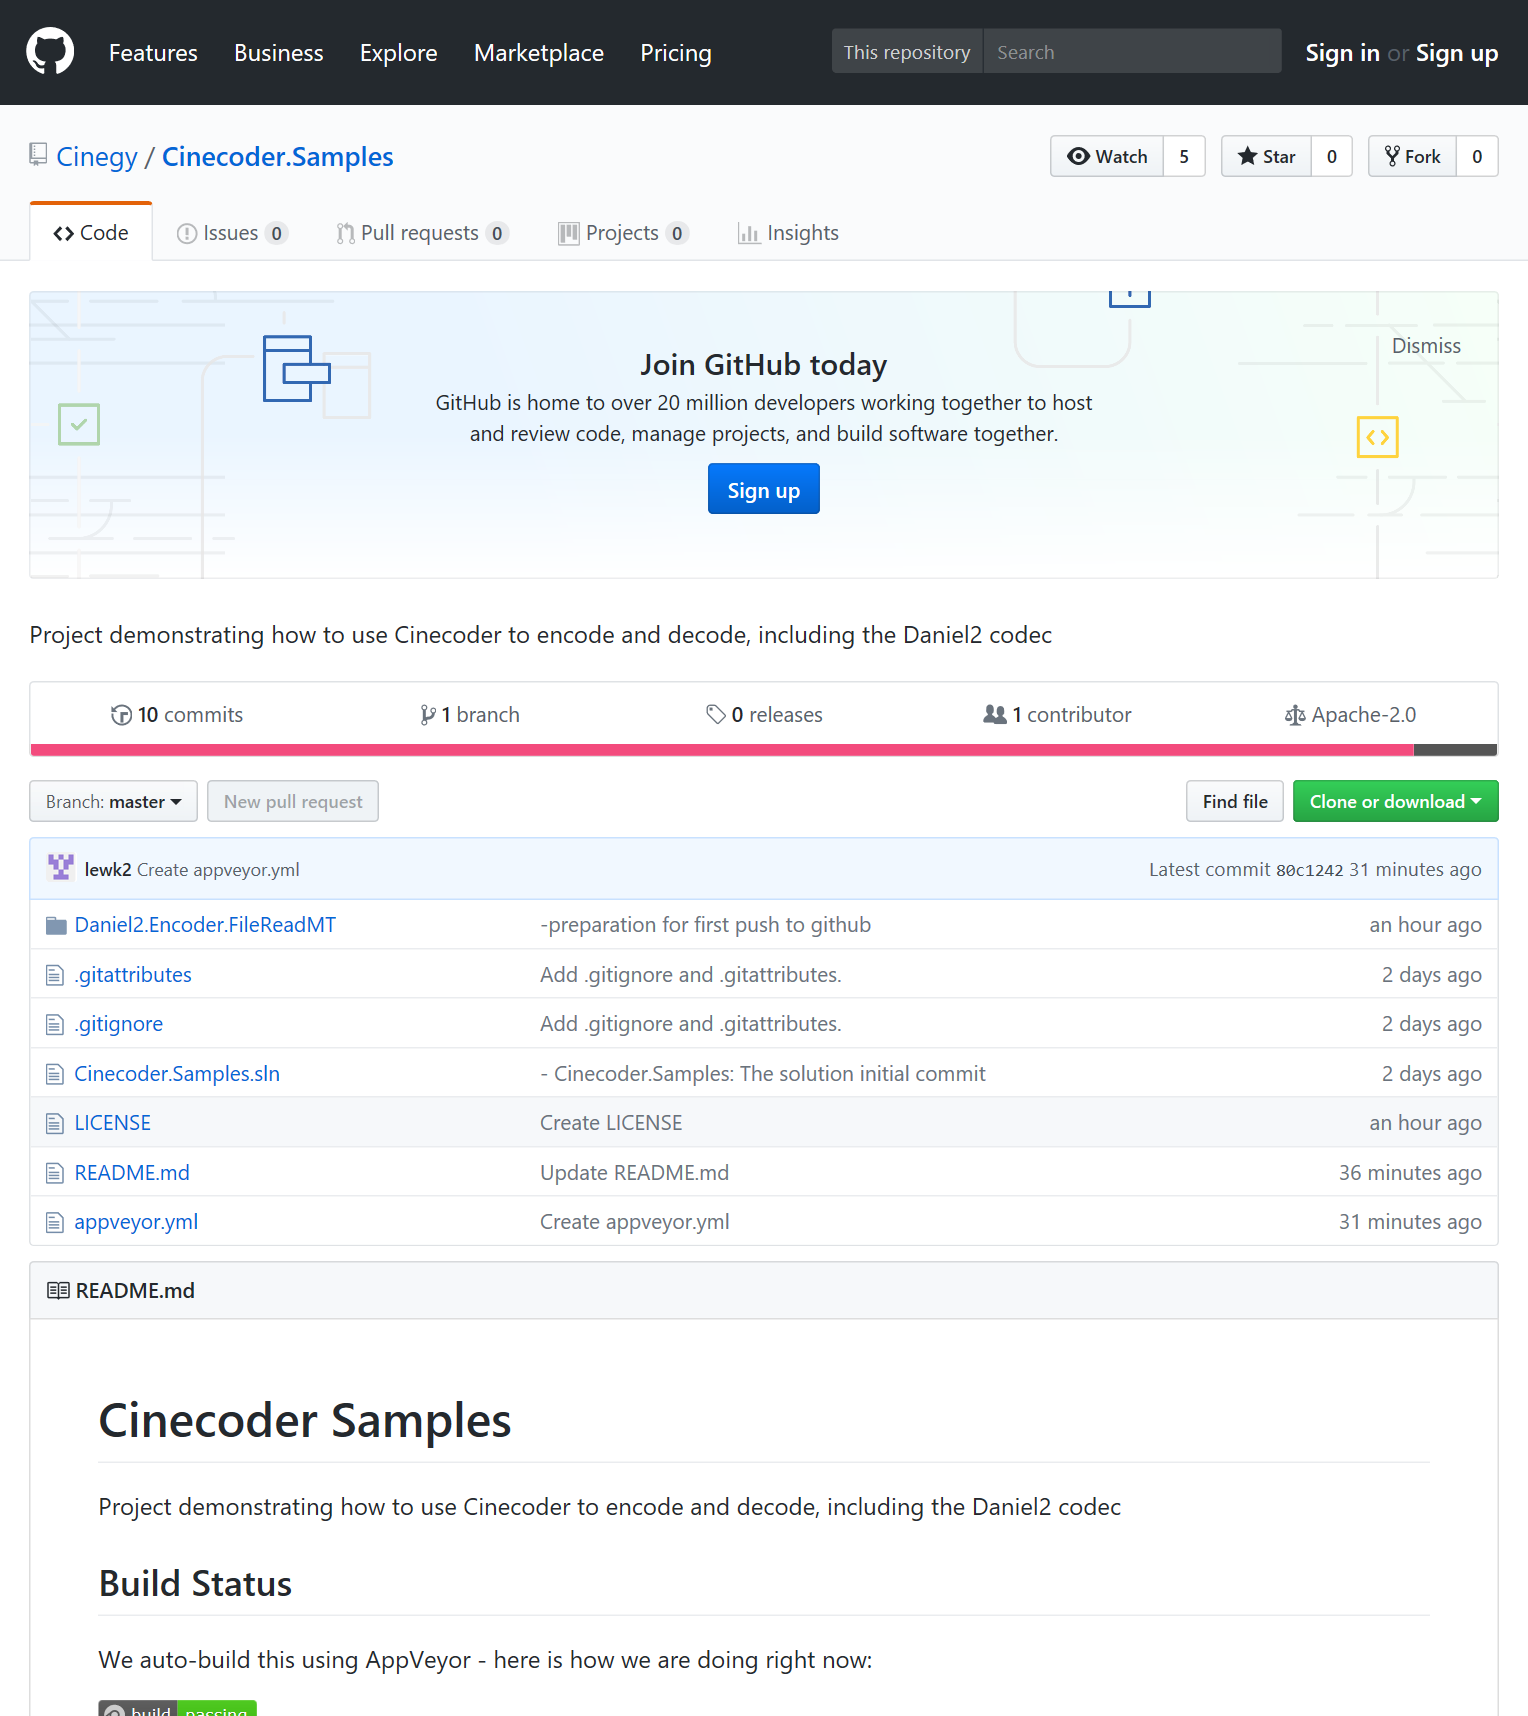Open the Cinecoder.Samples.sln file

pos(177,1074)
